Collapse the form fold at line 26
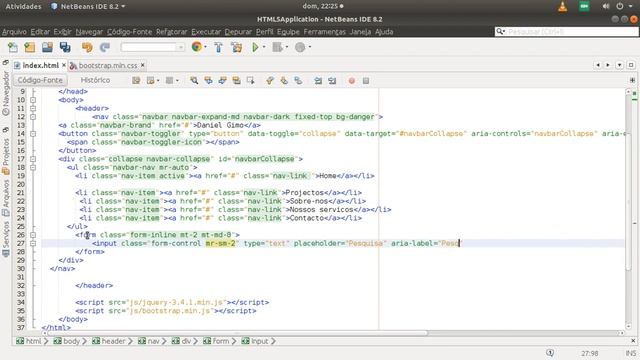This screenshot has width=640, height=360. 33,235
